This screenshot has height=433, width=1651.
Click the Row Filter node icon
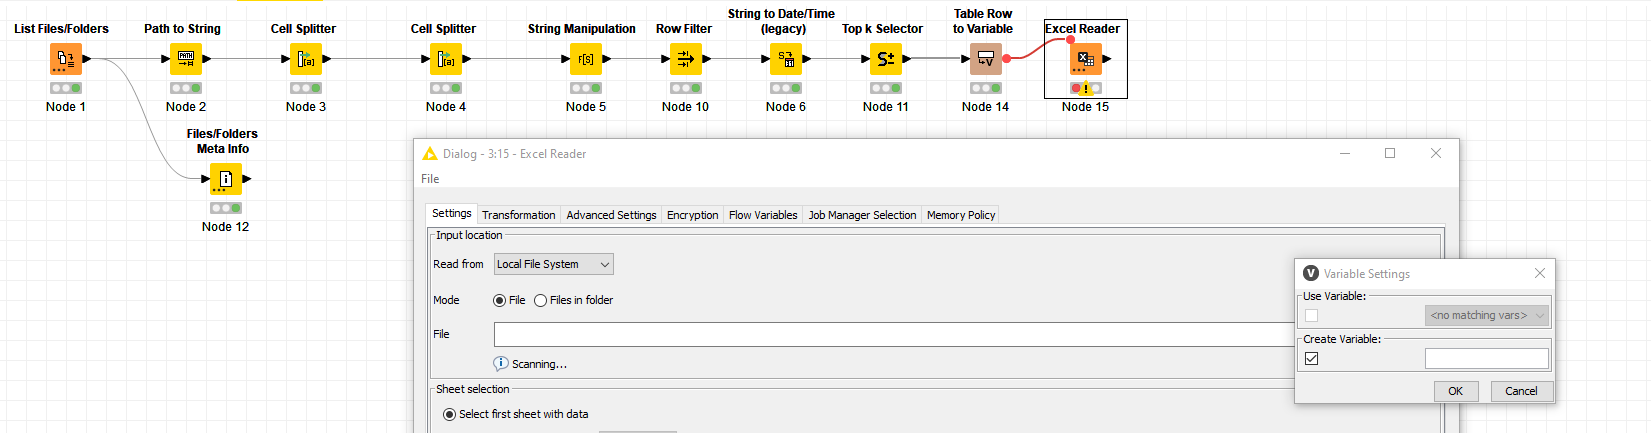(x=686, y=59)
